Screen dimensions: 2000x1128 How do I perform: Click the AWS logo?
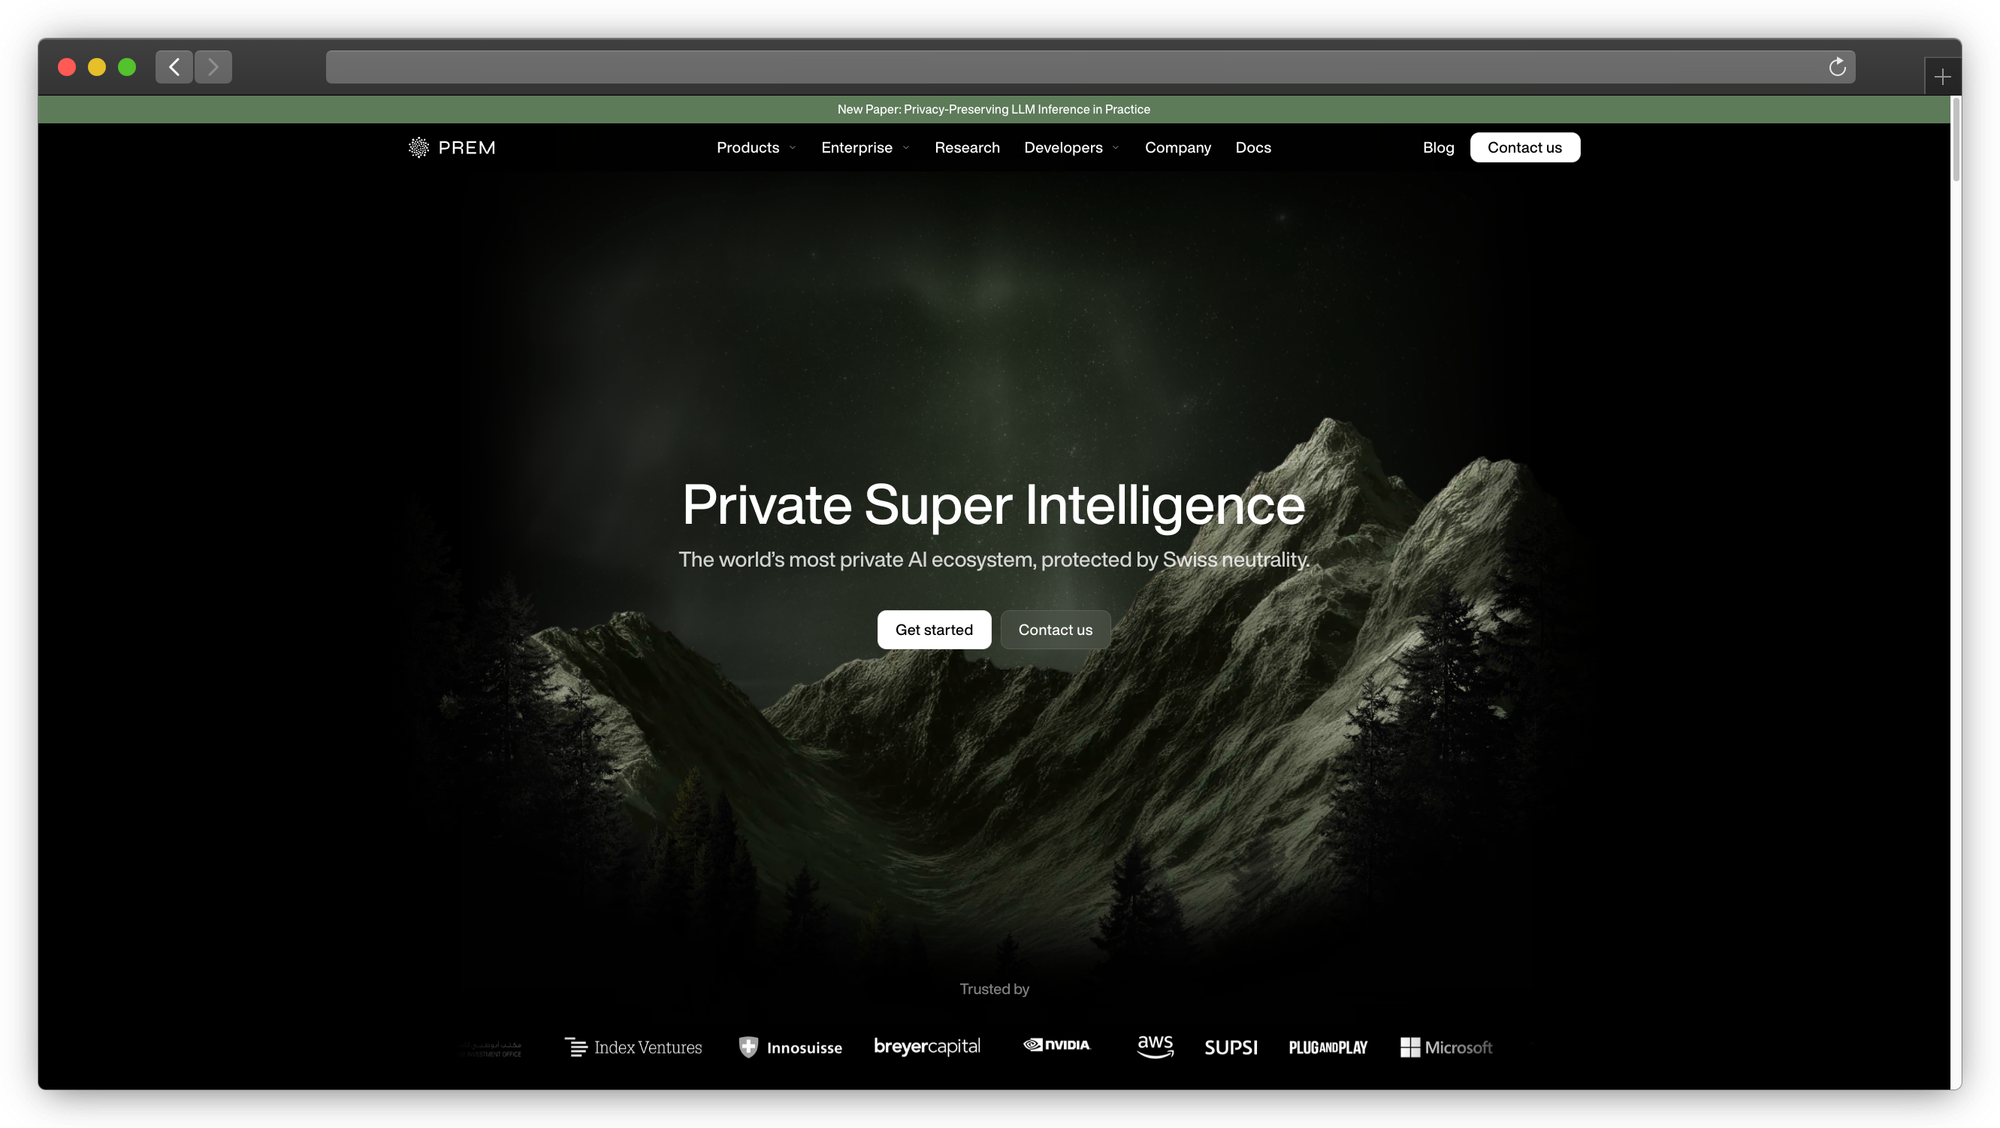tap(1155, 1046)
